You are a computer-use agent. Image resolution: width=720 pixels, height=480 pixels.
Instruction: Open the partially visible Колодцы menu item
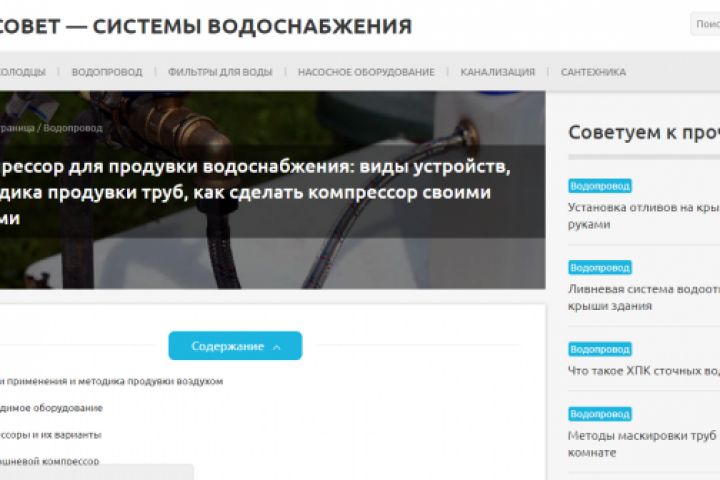22,72
